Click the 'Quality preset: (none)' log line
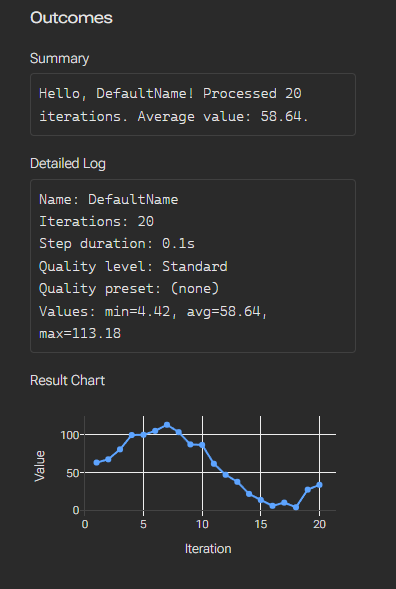Image resolution: width=396 pixels, height=589 pixels. pos(129,288)
